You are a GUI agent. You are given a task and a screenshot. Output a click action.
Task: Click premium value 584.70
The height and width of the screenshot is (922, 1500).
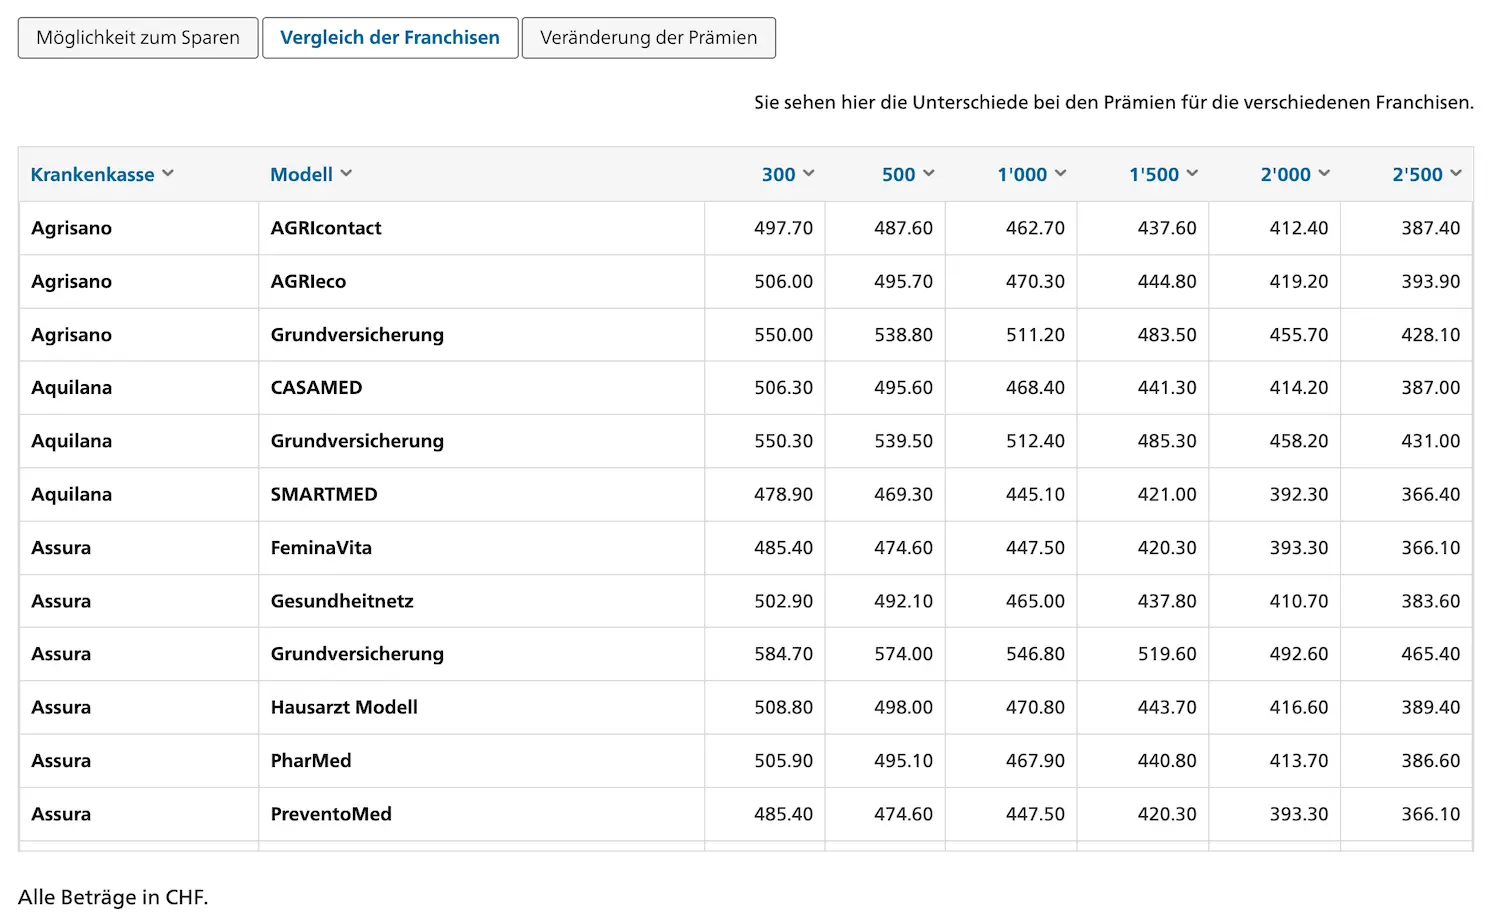(783, 654)
